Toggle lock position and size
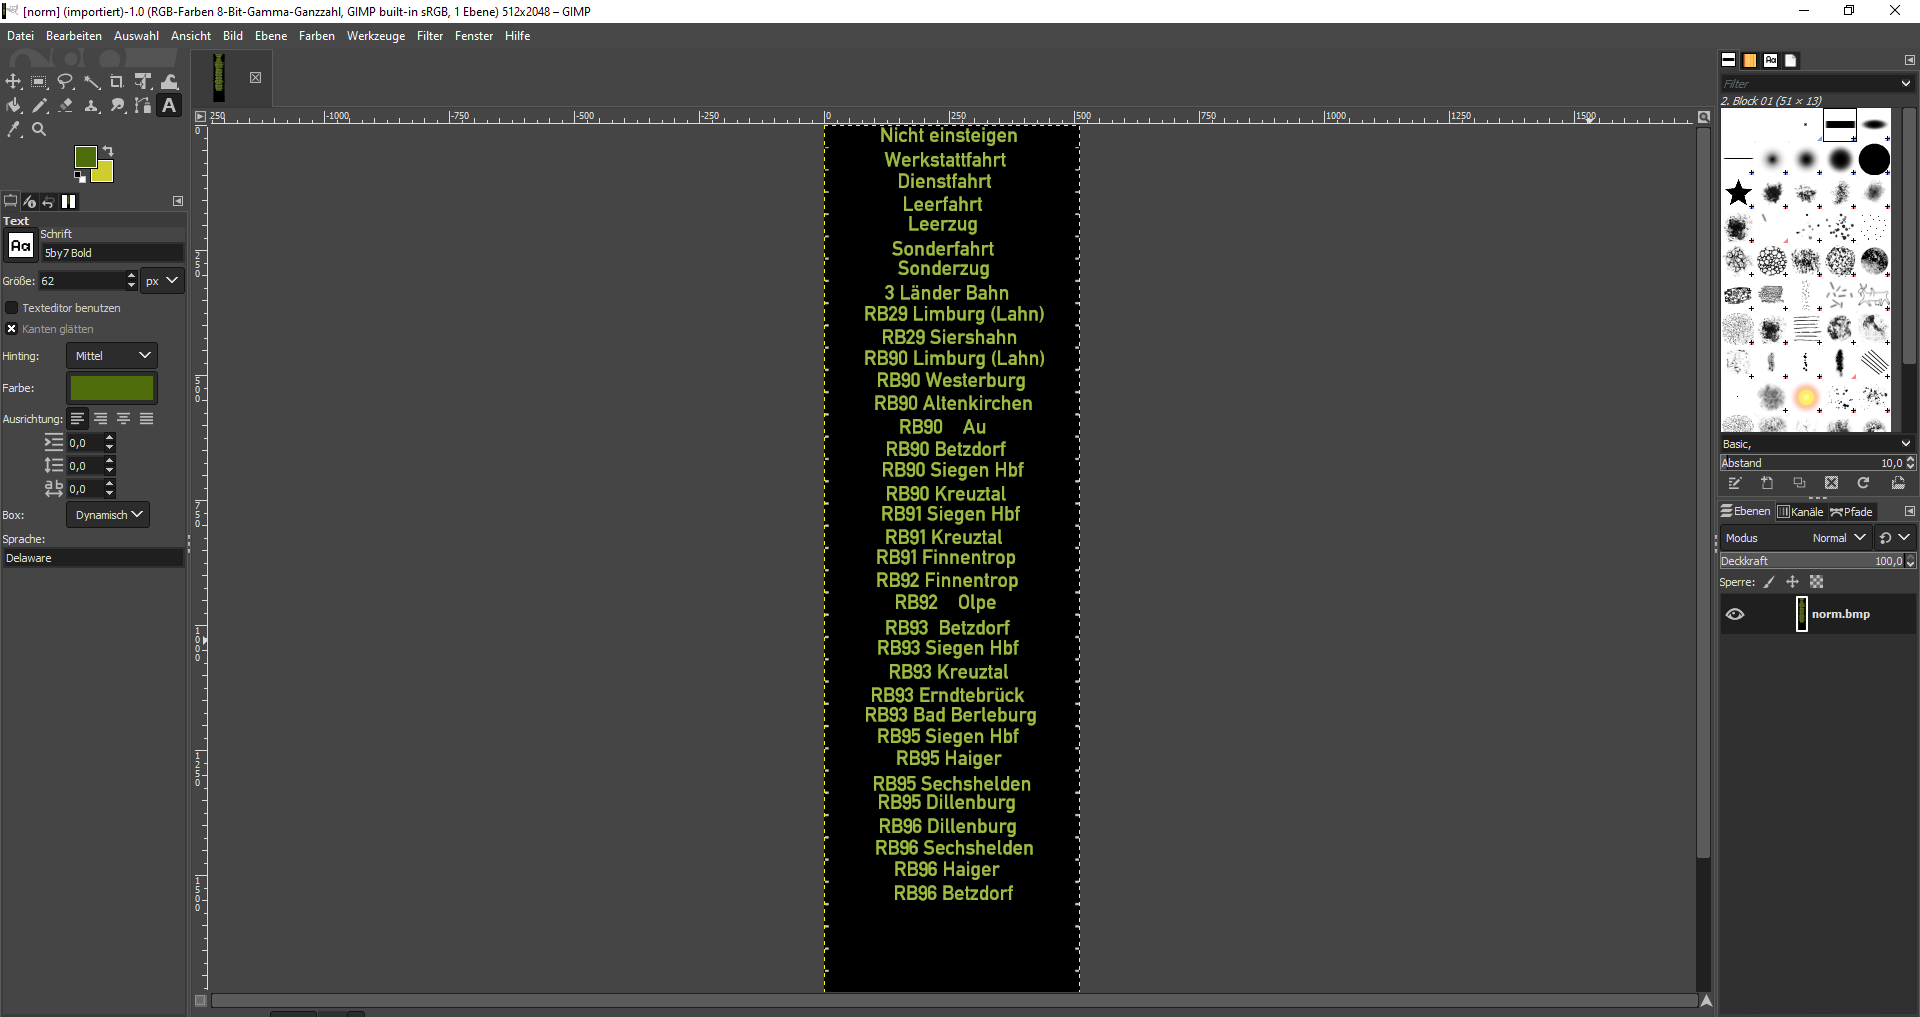 1792,582
